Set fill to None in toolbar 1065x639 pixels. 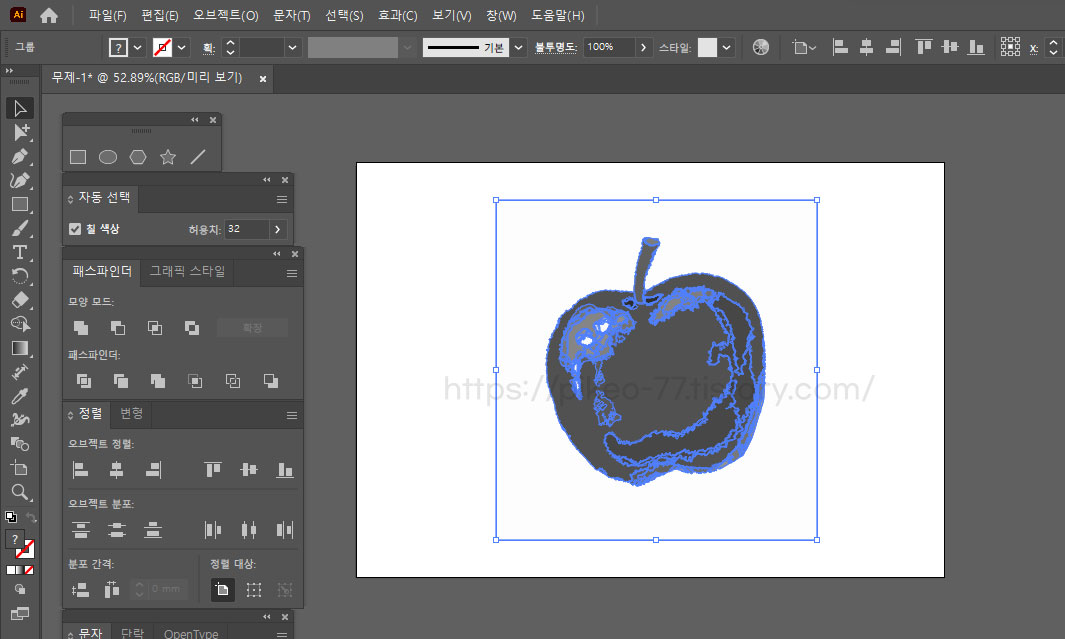point(29,570)
